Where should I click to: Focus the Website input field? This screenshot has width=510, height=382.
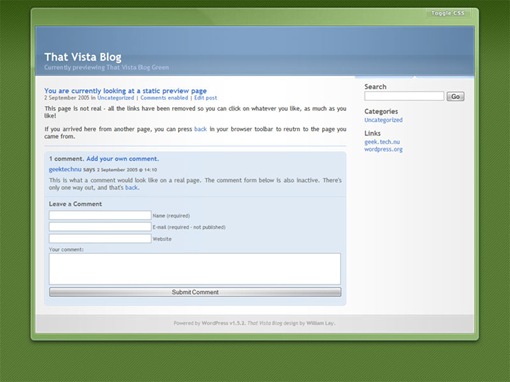click(x=100, y=239)
